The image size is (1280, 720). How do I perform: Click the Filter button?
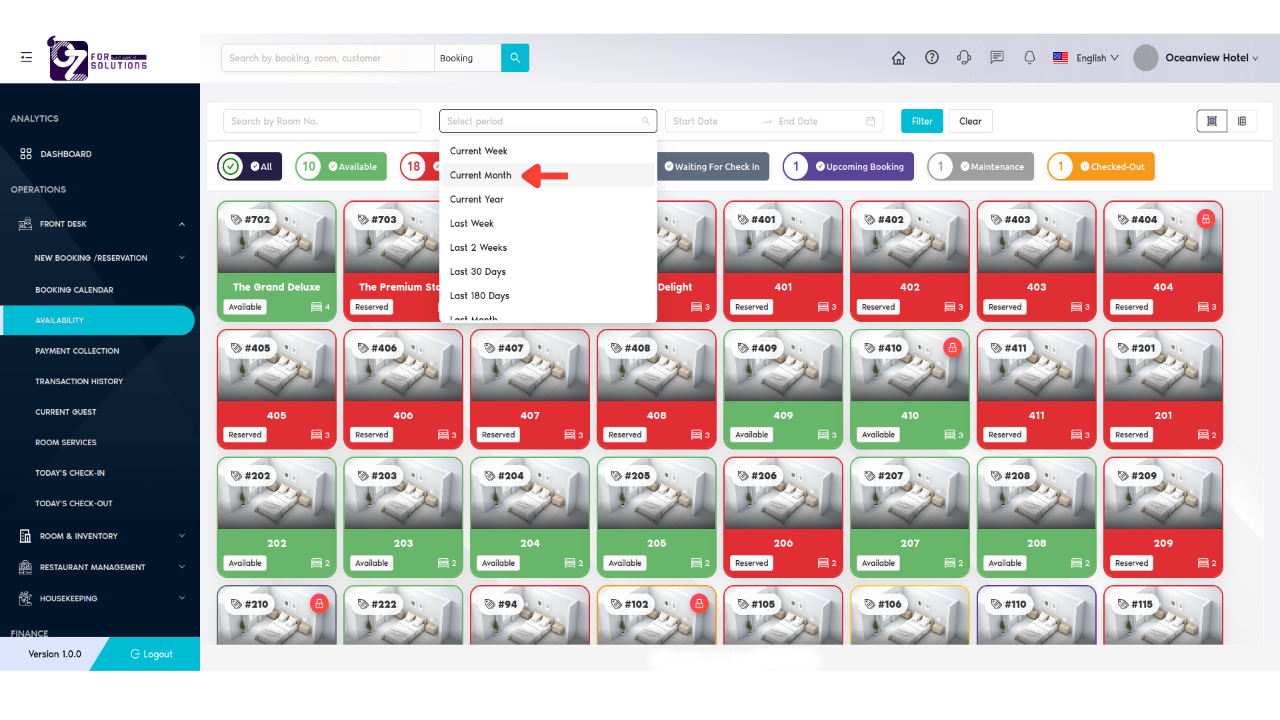921,120
